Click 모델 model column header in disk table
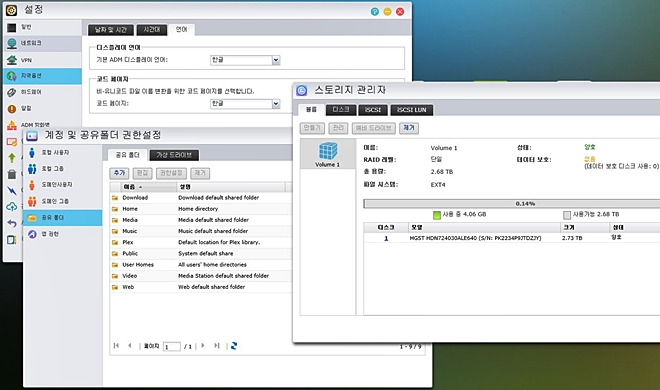 pos(484,228)
